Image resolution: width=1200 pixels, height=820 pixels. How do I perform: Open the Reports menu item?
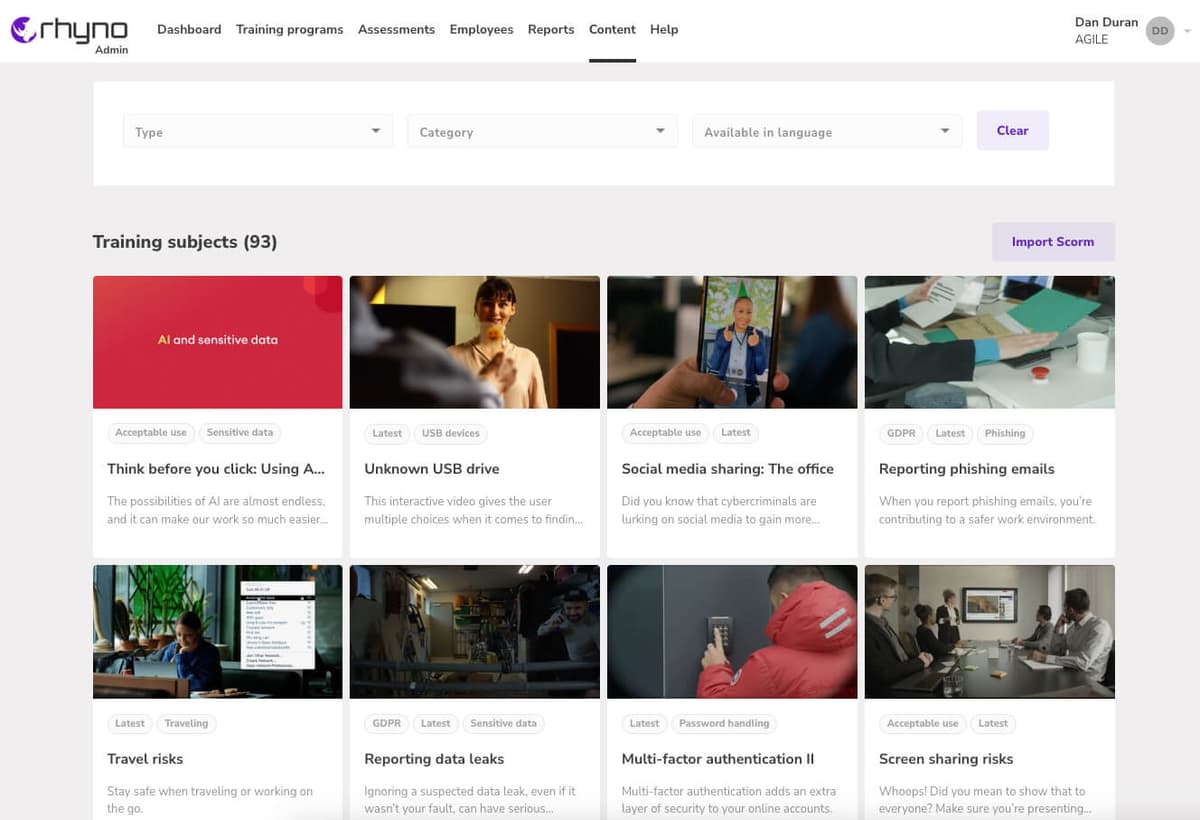(x=551, y=30)
